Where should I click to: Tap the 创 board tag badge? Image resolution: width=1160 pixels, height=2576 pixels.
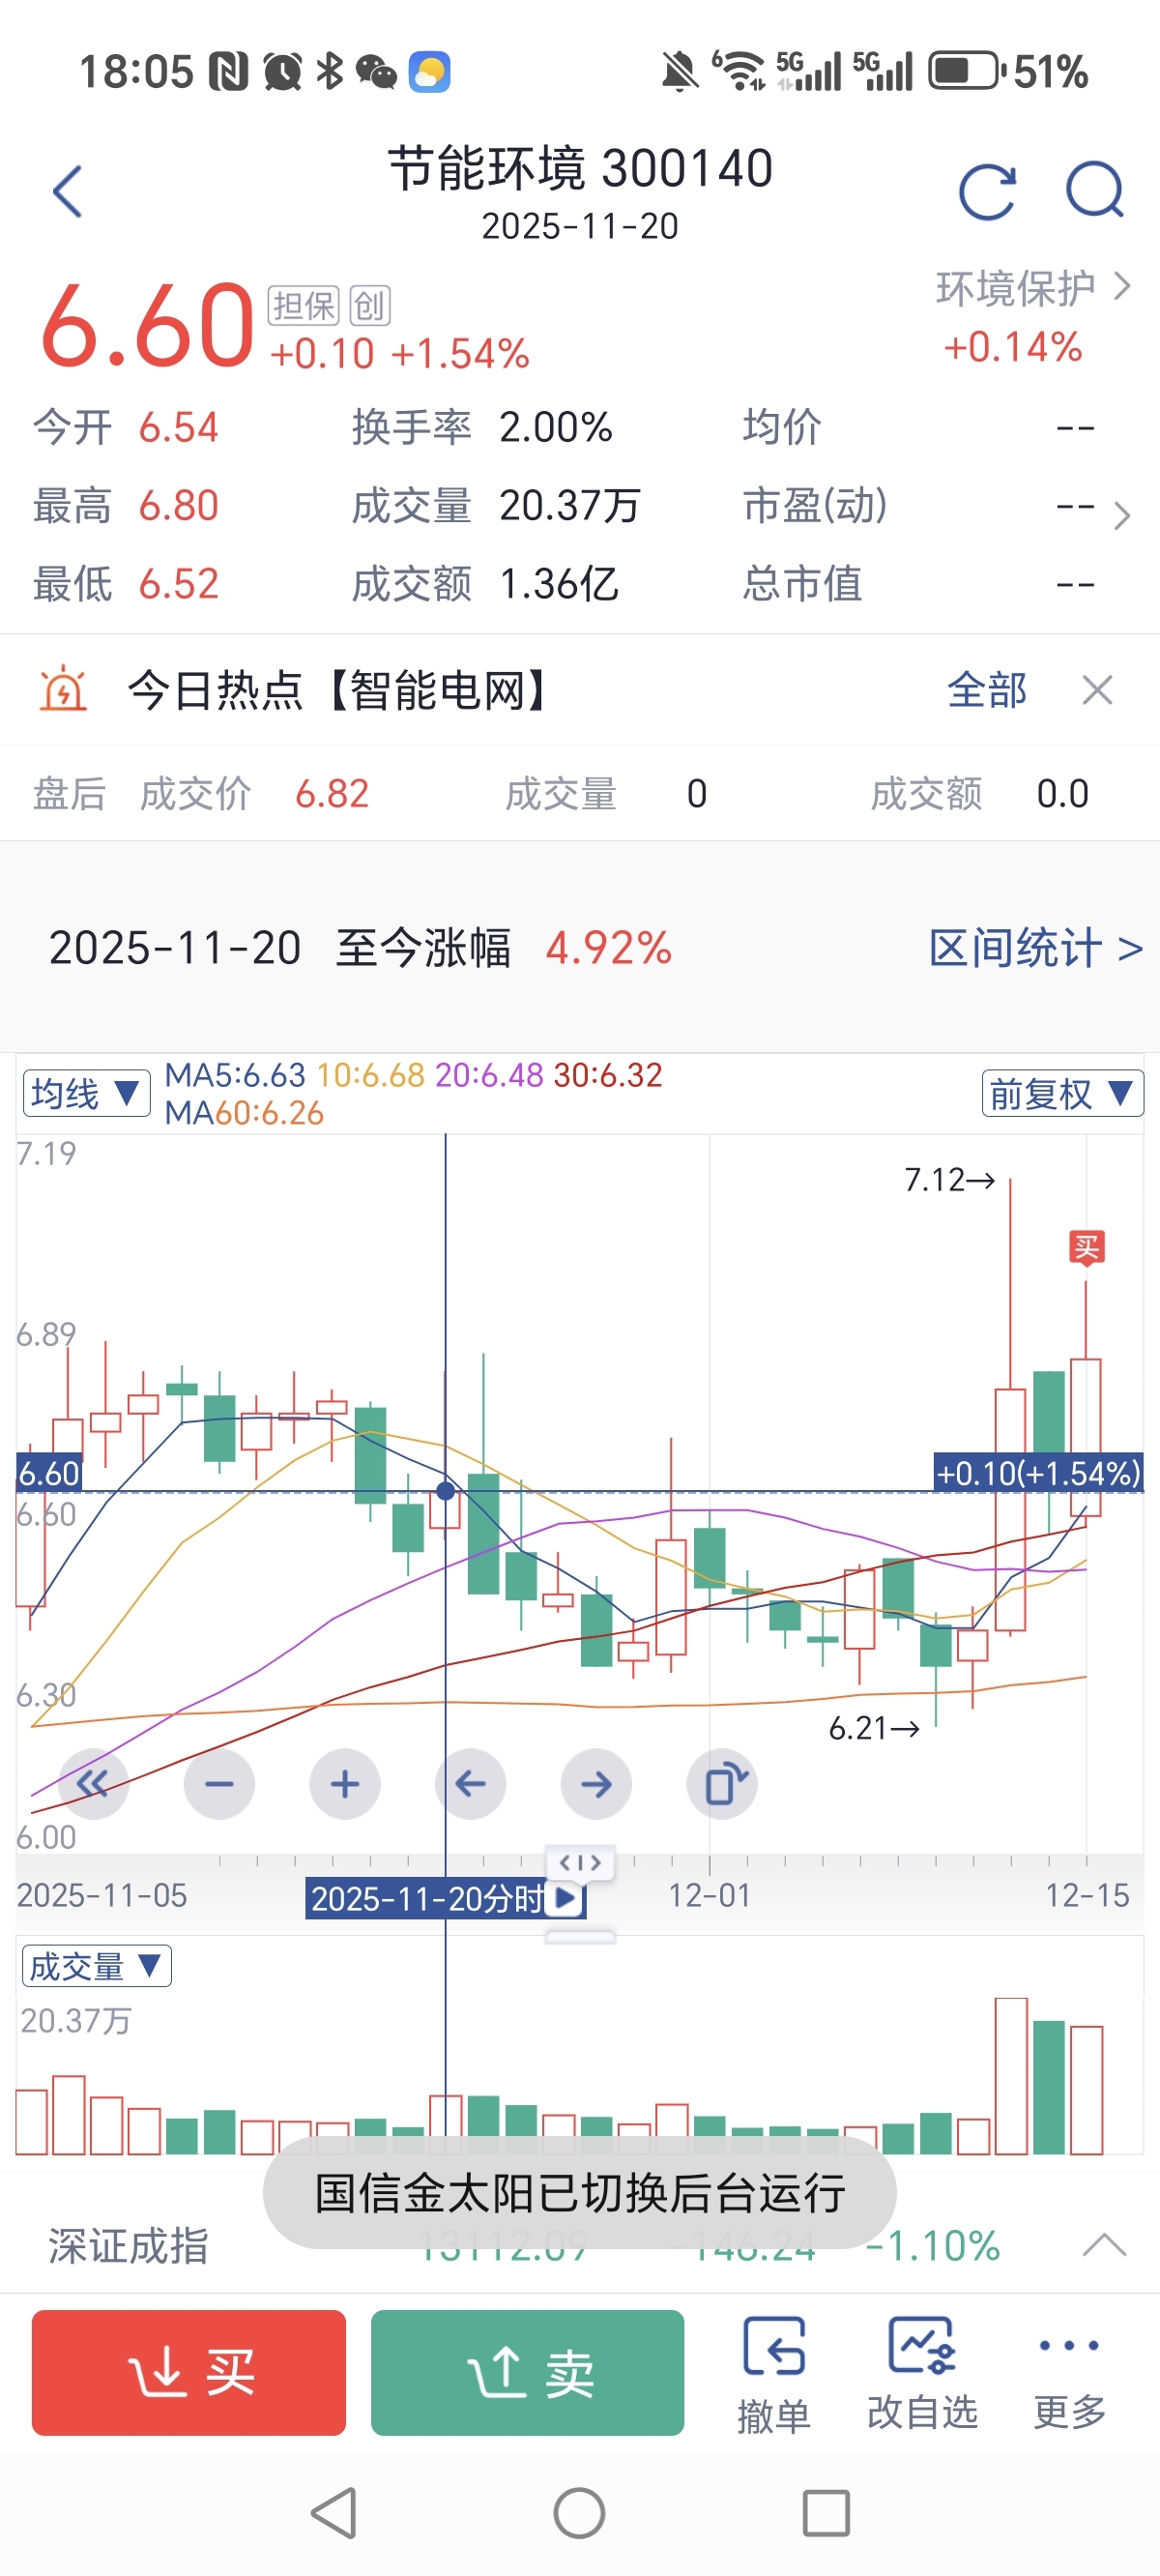pyautogui.click(x=370, y=305)
